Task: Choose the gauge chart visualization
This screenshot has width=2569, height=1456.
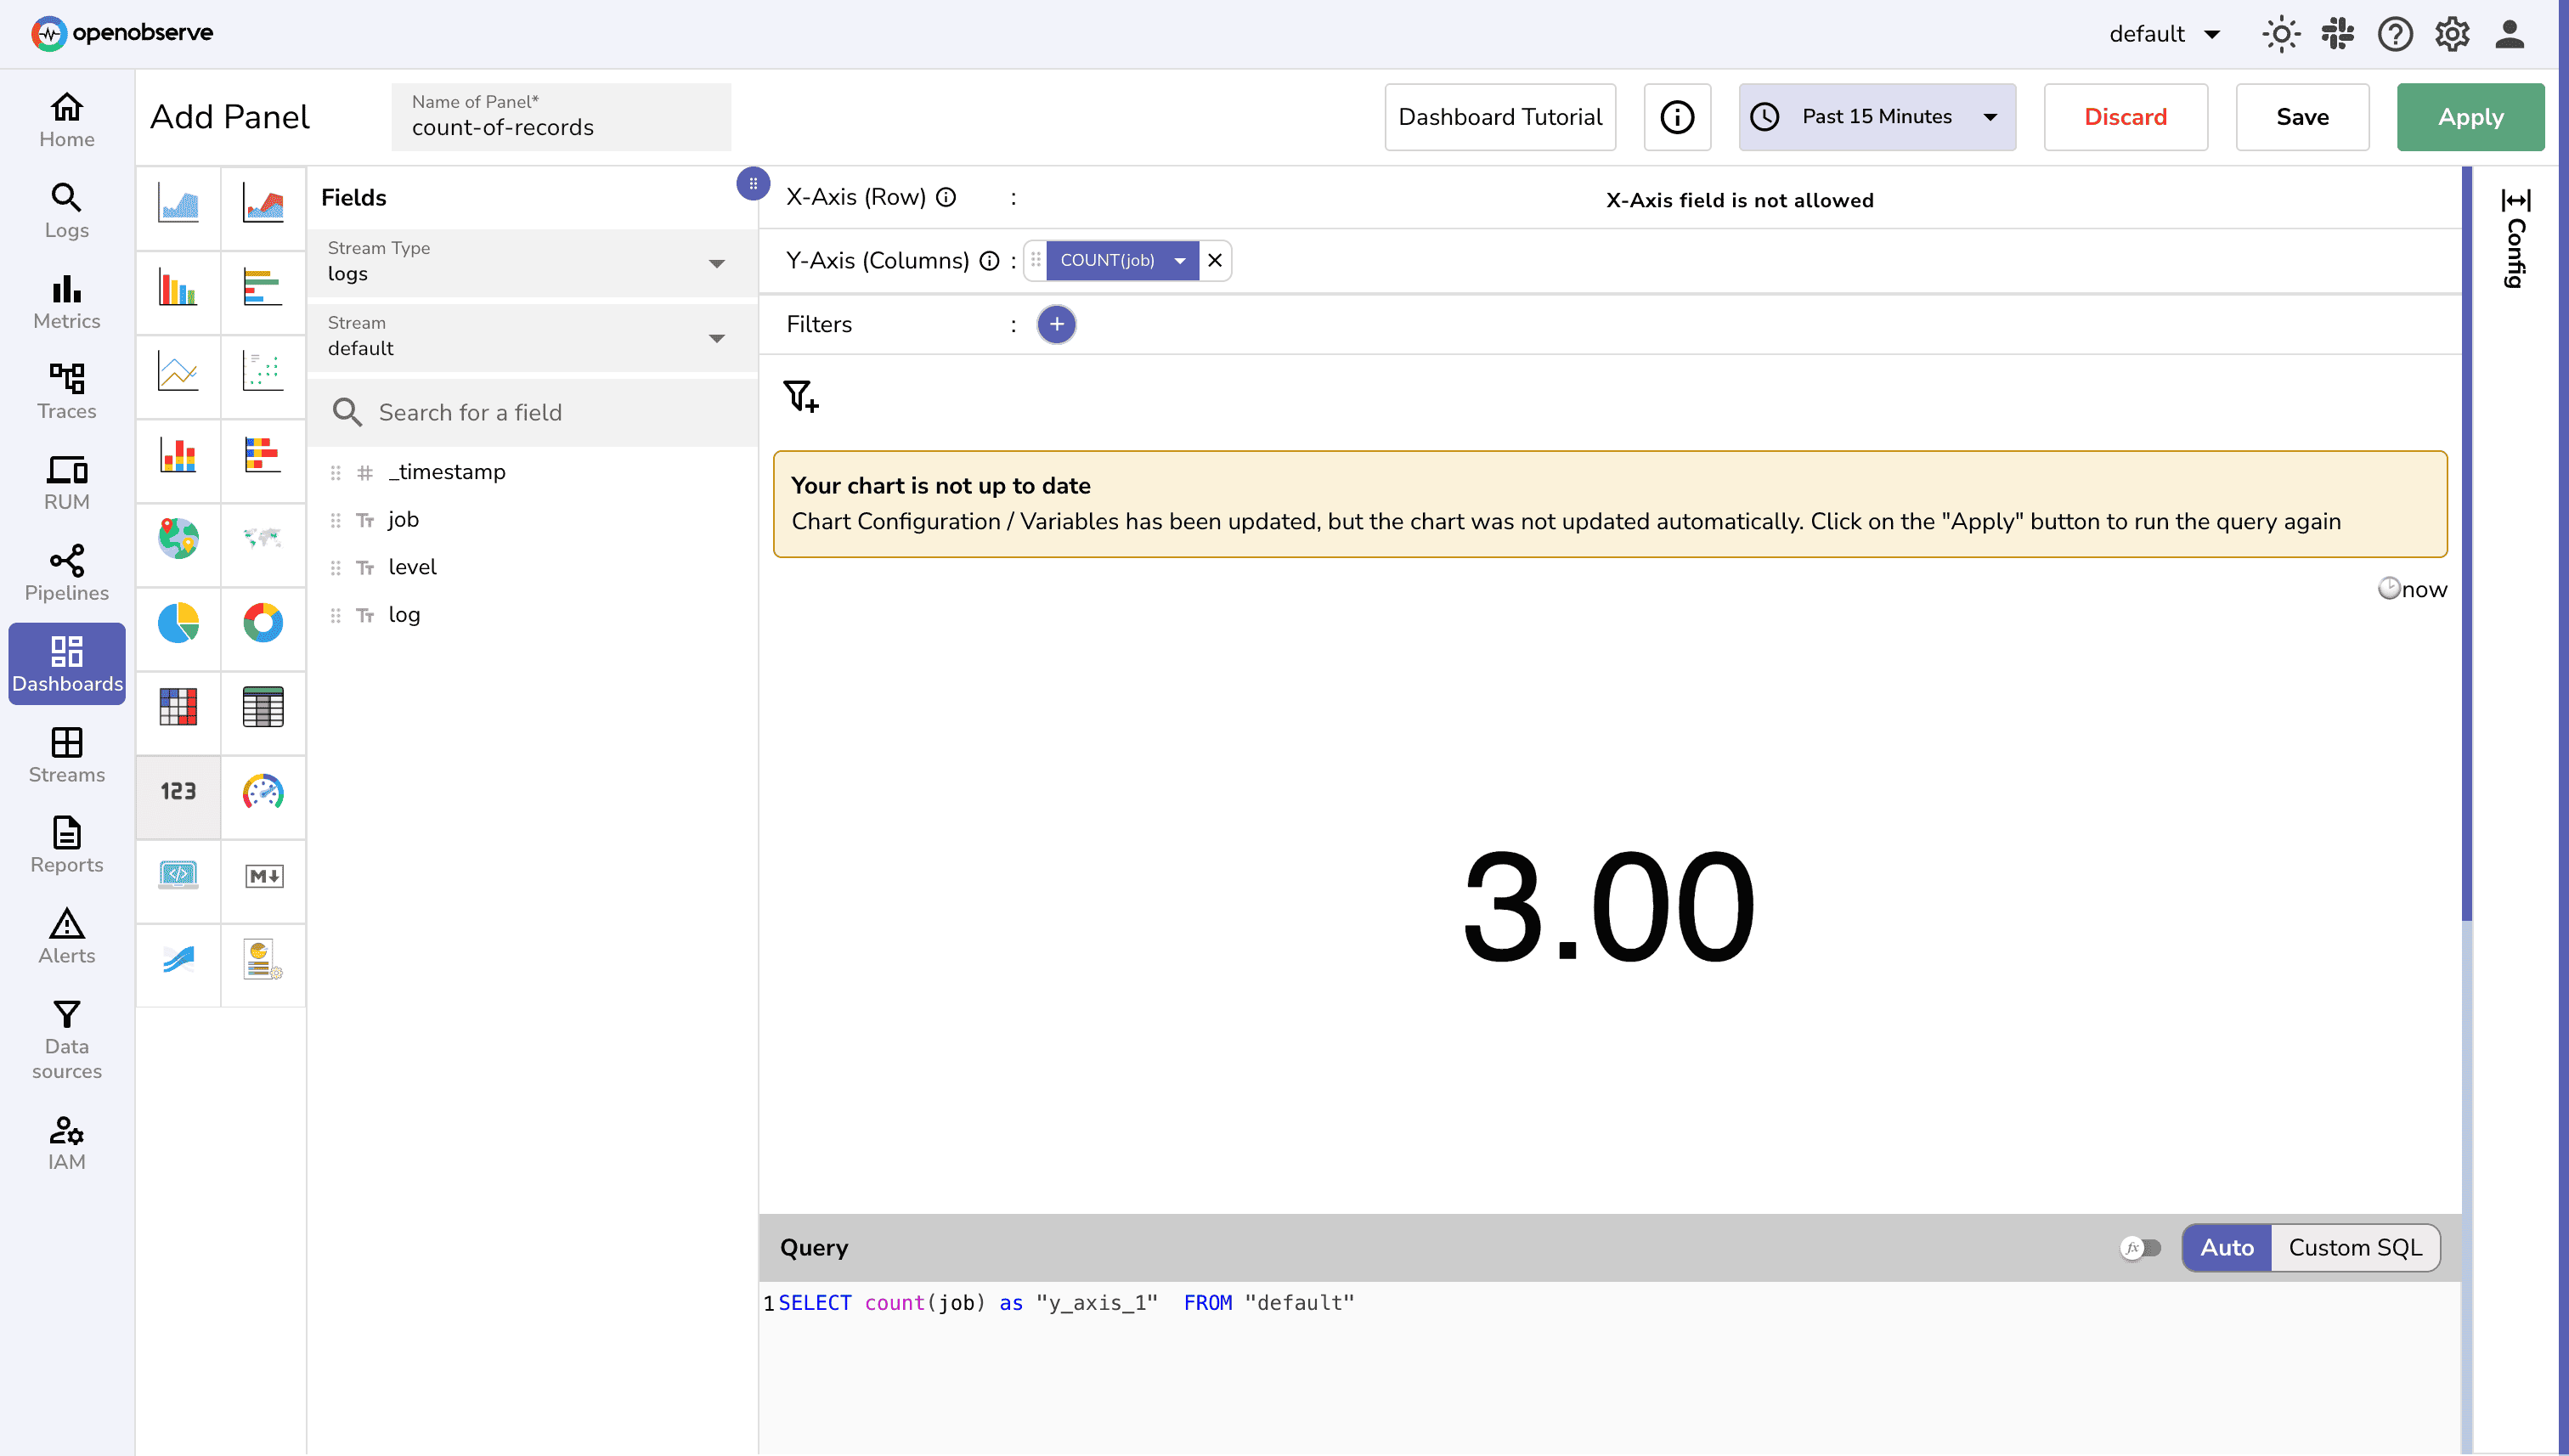Action: tap(263, 797)
